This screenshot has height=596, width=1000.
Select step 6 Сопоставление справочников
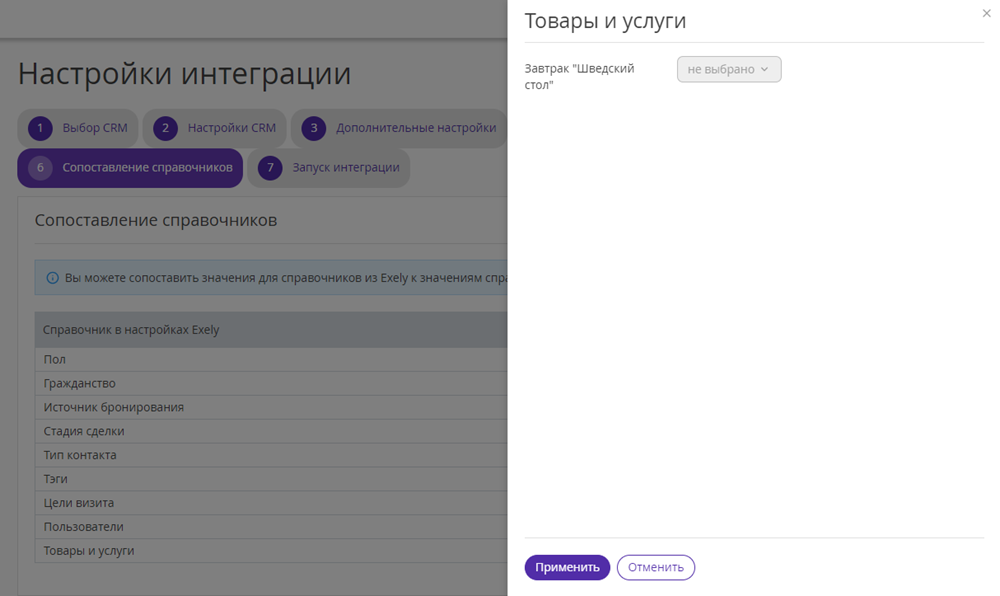(130, 168)
